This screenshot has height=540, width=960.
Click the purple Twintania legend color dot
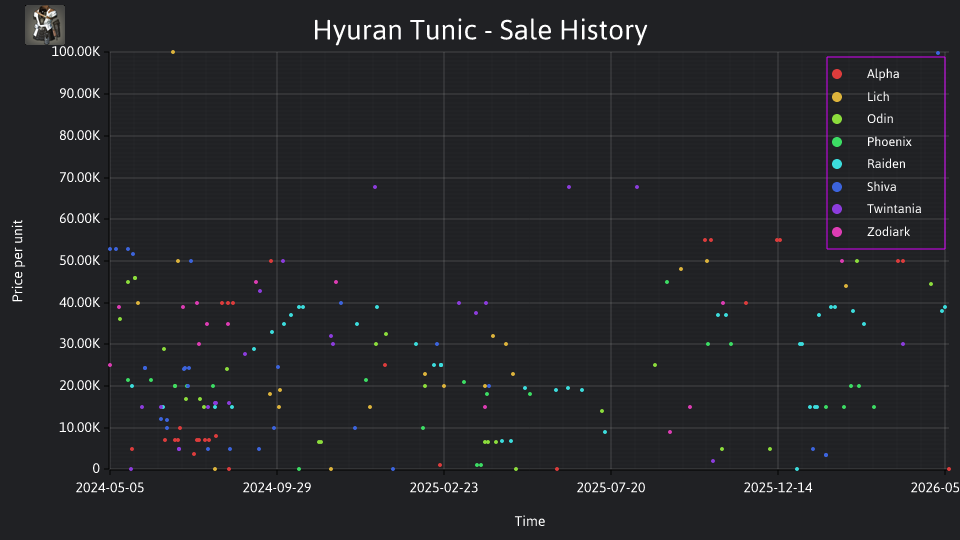[x=837, y=209]
